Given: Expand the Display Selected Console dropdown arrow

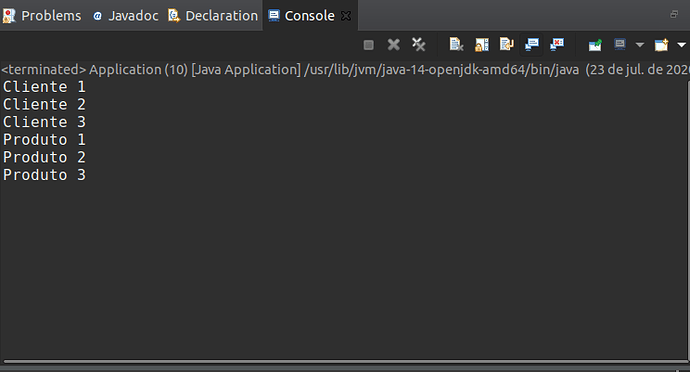Looking at the screenshot, I should click(x=640, y=44).
